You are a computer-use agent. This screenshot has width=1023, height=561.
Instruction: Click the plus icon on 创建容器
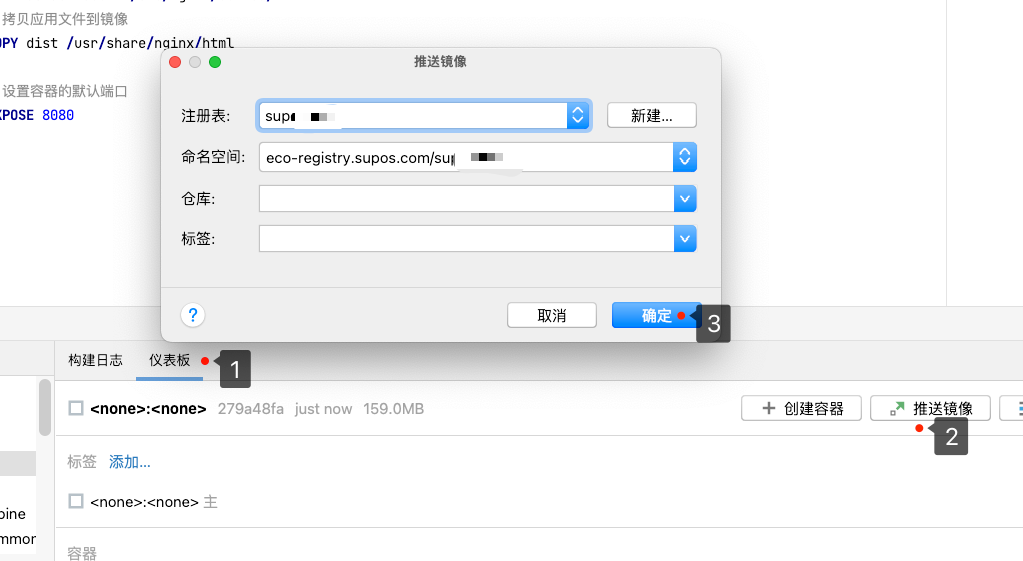[x=768, y=408]
